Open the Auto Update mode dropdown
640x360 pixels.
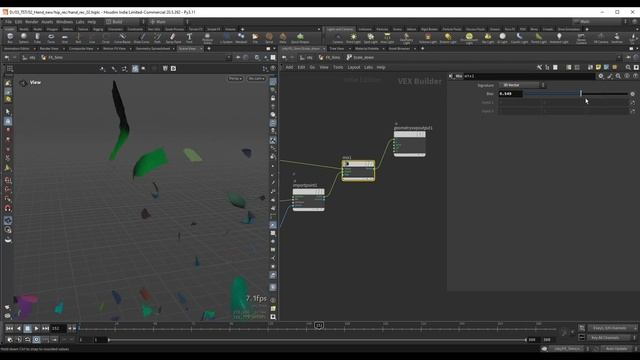[x=618, y=349]
